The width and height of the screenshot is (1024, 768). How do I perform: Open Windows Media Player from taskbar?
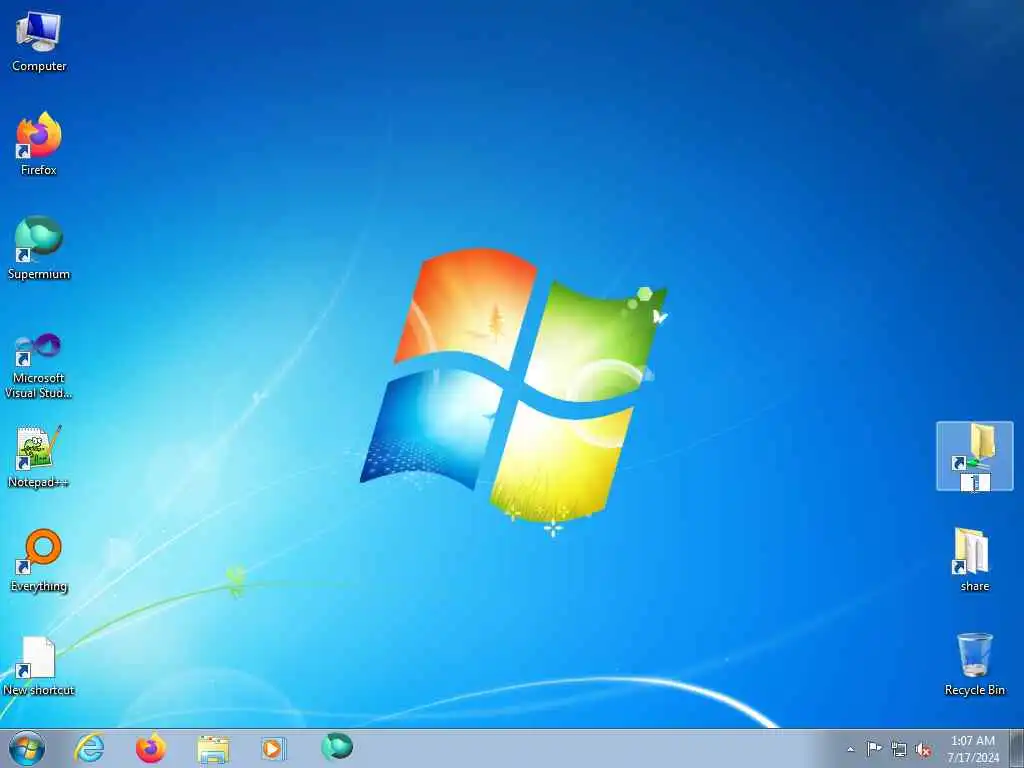click(274, 748)
